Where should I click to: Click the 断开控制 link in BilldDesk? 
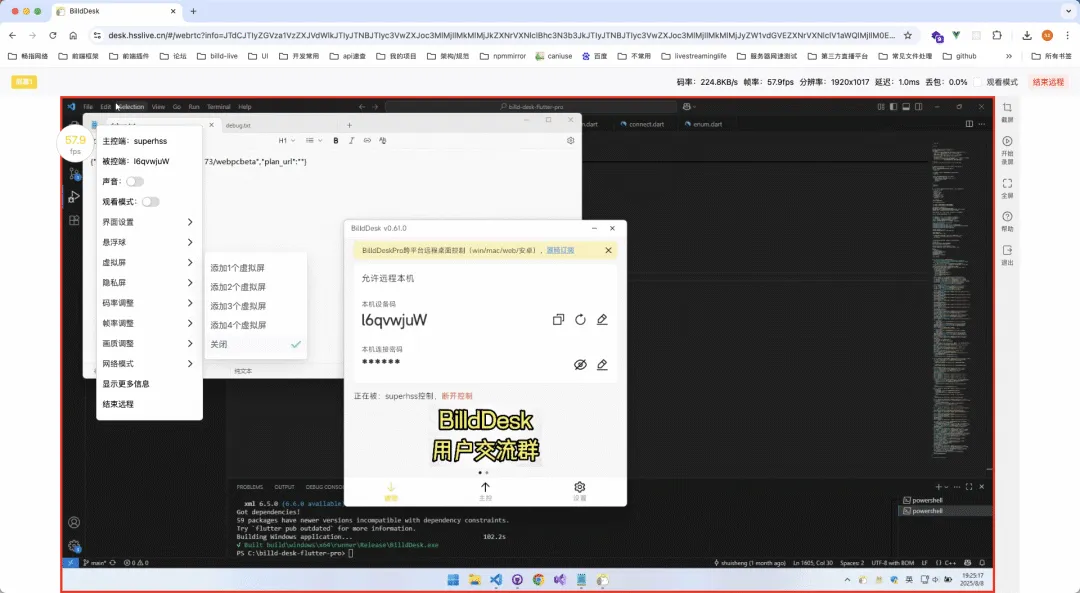point(457,396)
